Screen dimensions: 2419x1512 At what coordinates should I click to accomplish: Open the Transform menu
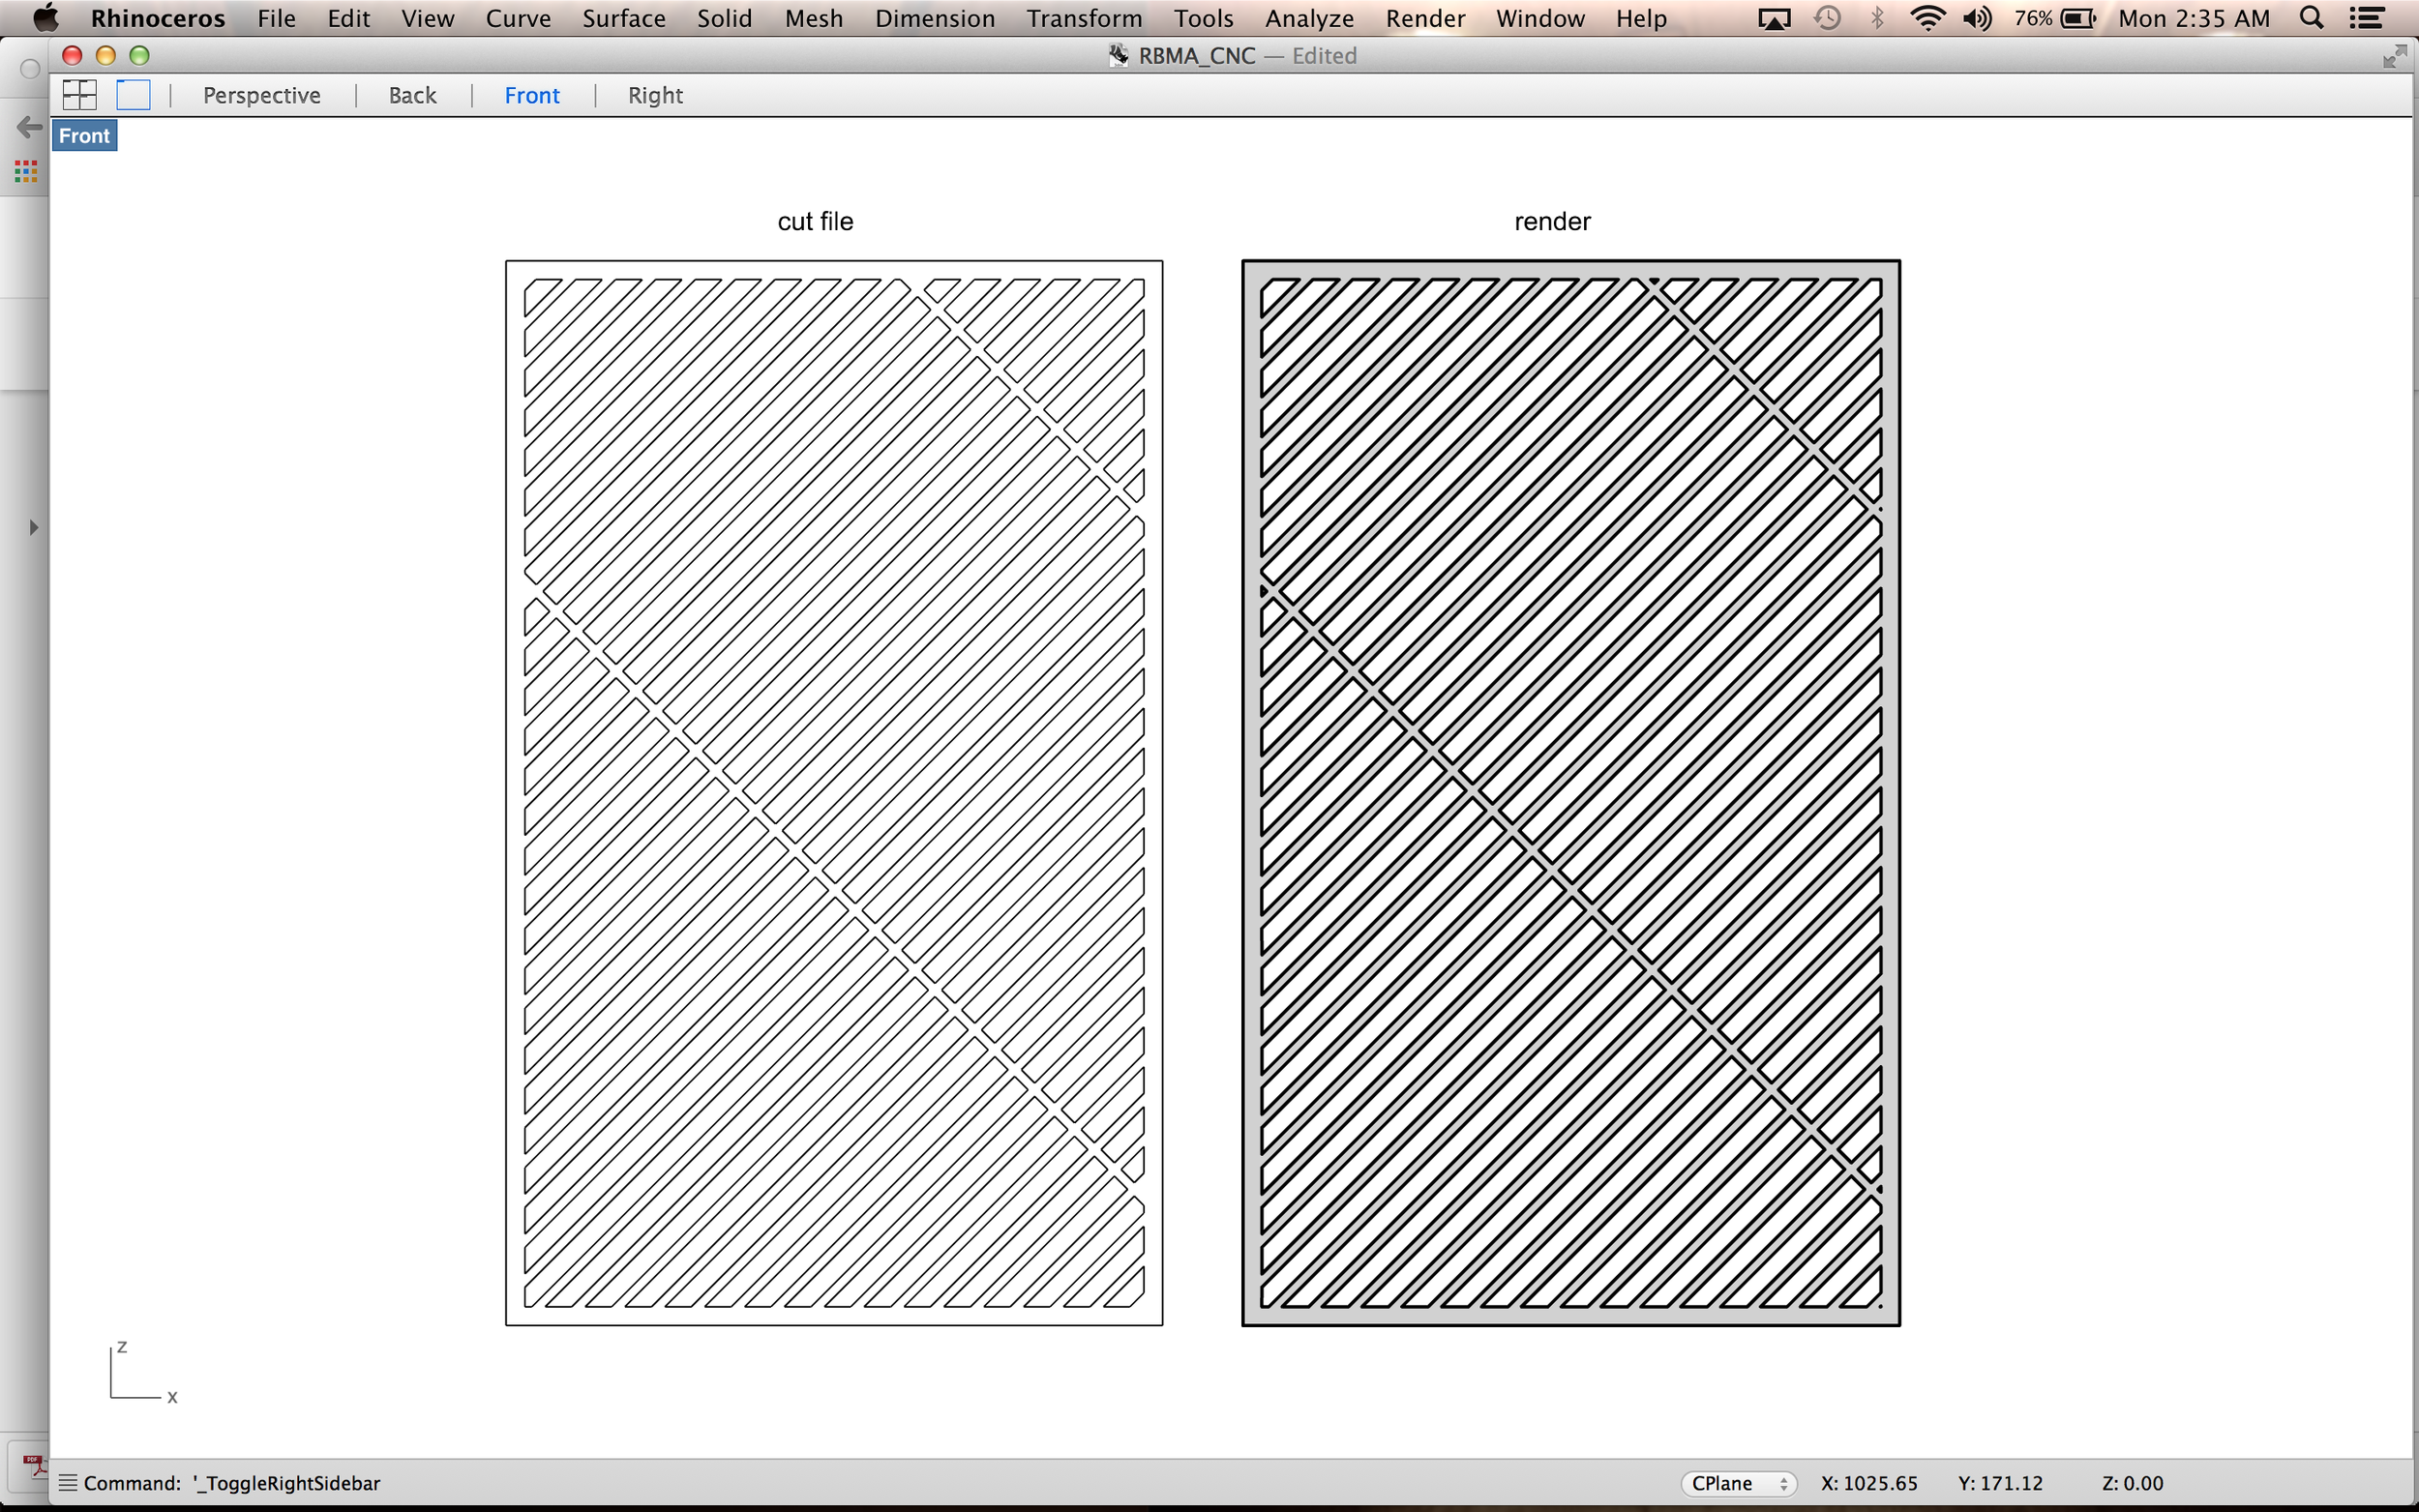click(x=1084, y=18)
